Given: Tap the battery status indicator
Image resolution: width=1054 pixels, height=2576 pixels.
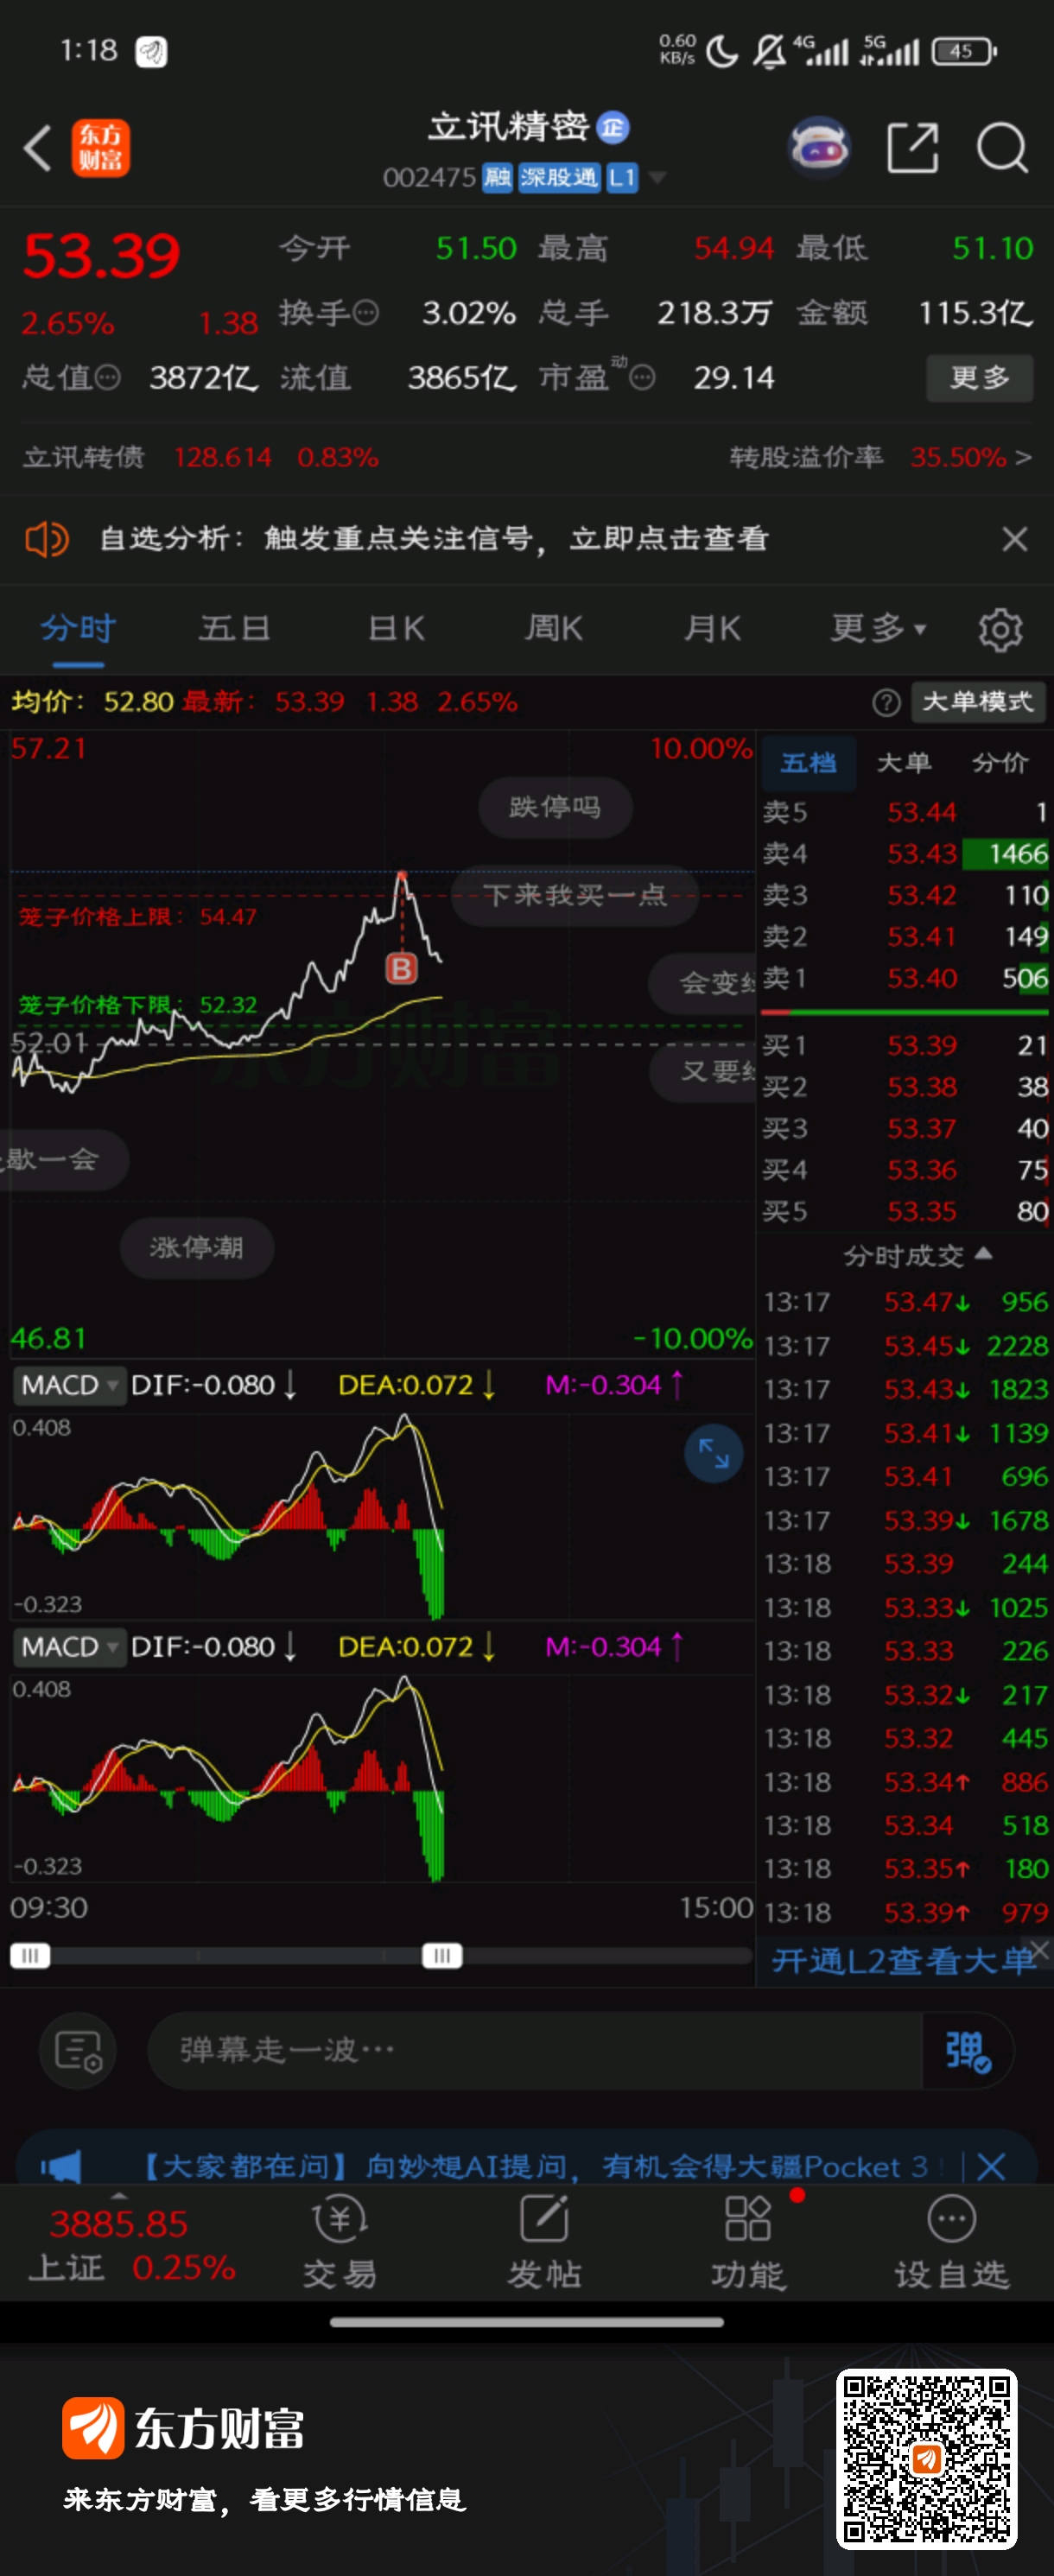Looking at the screenshot, I should pos(964,51).
